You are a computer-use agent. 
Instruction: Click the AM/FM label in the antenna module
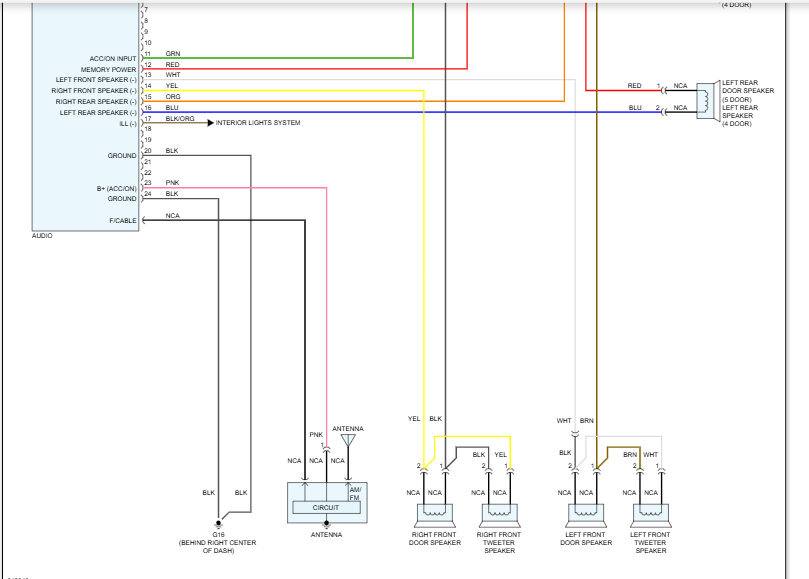[x=355, y=493]
